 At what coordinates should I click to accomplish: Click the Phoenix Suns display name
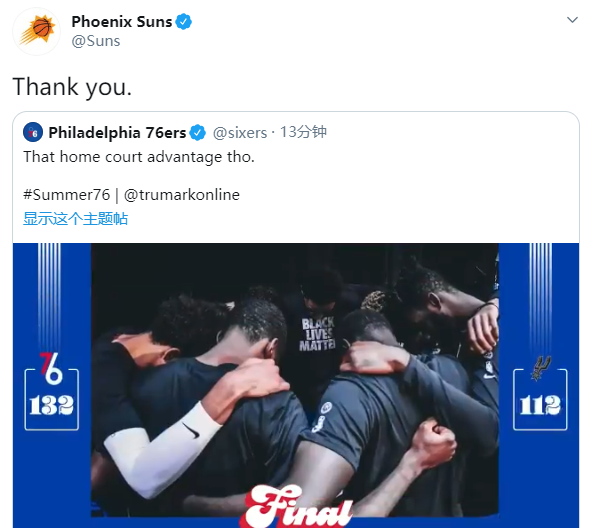tap(122, 22)
